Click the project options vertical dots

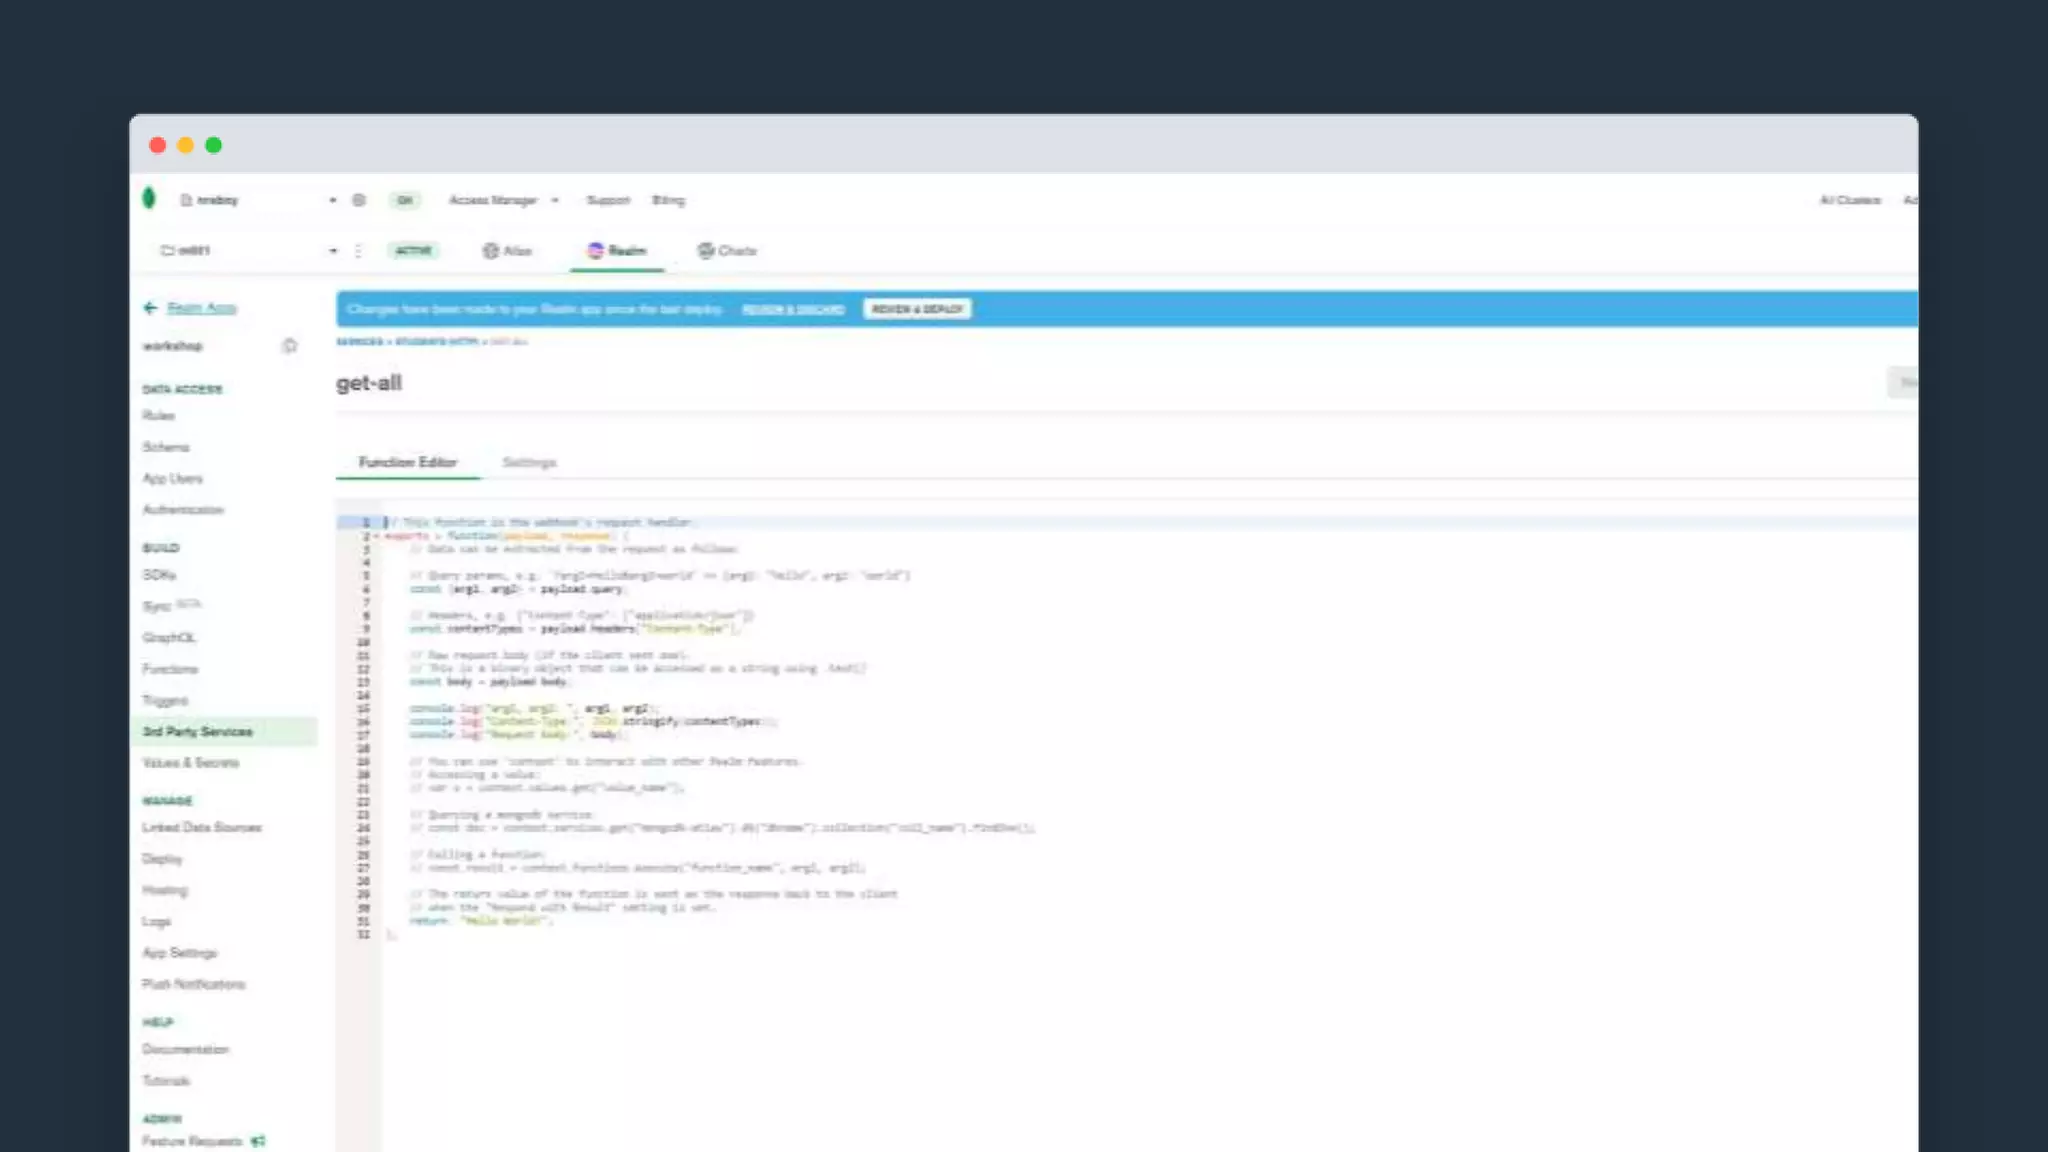358,251
